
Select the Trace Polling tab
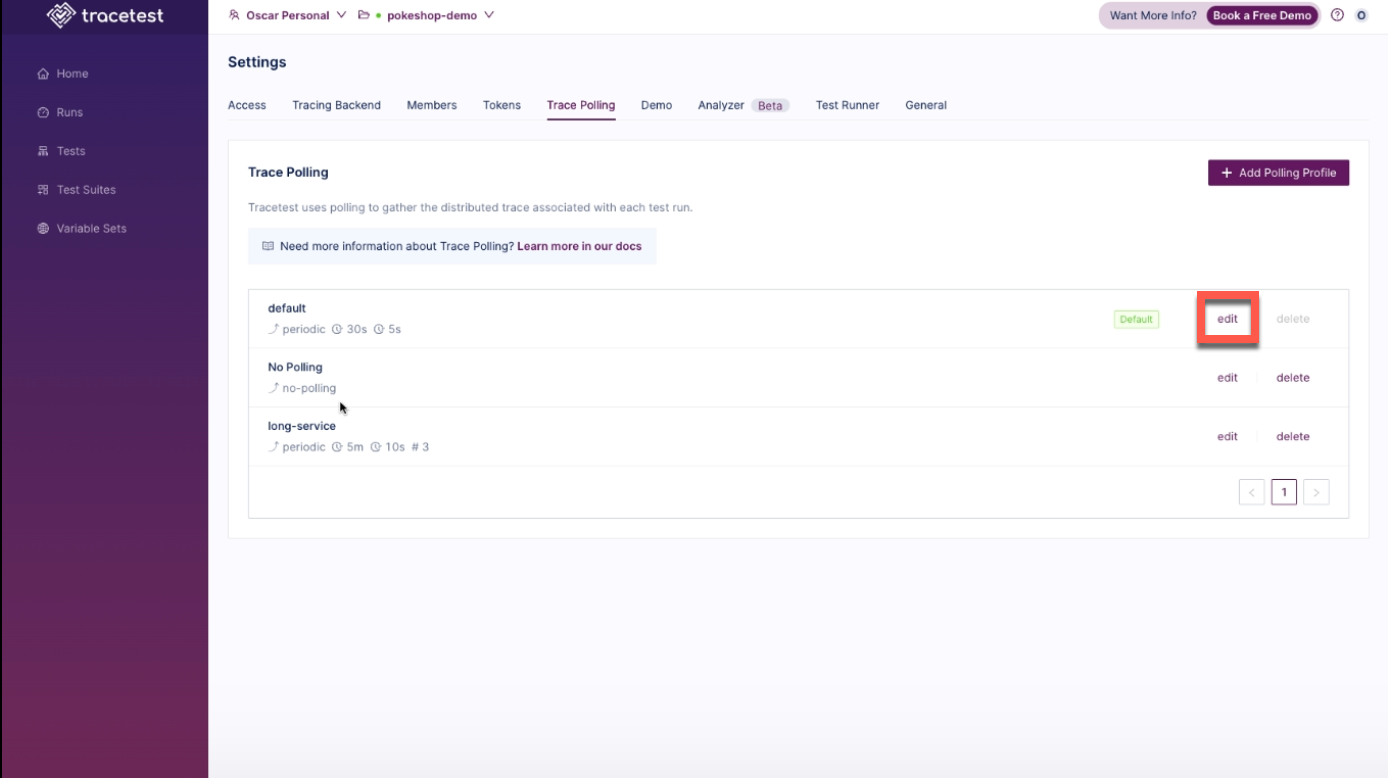[x=581, y=105]
